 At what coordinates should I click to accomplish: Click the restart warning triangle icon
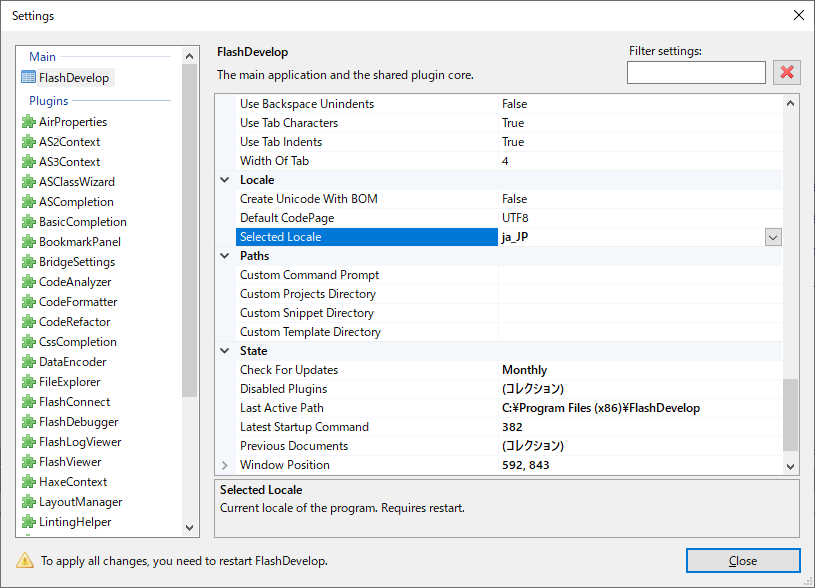pos(24,560)
